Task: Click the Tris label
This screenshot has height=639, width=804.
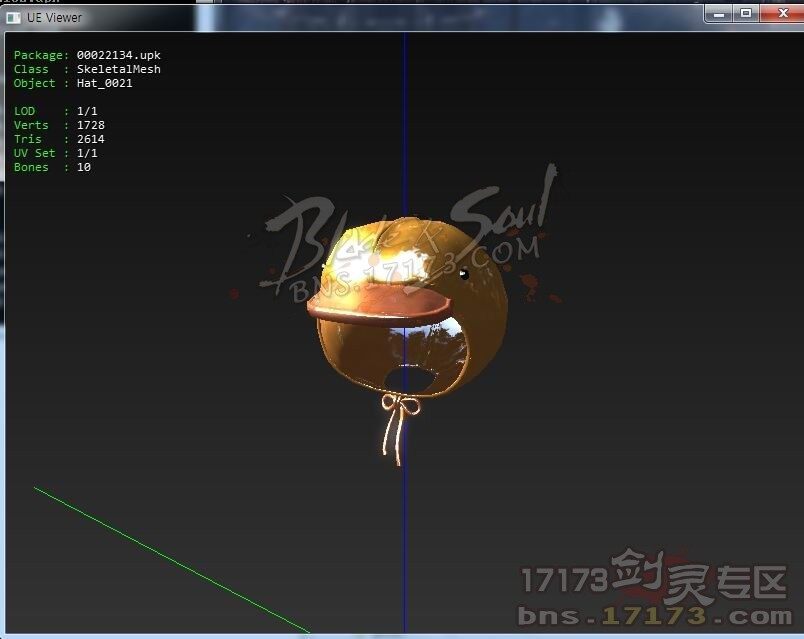Action: point(27,139)
